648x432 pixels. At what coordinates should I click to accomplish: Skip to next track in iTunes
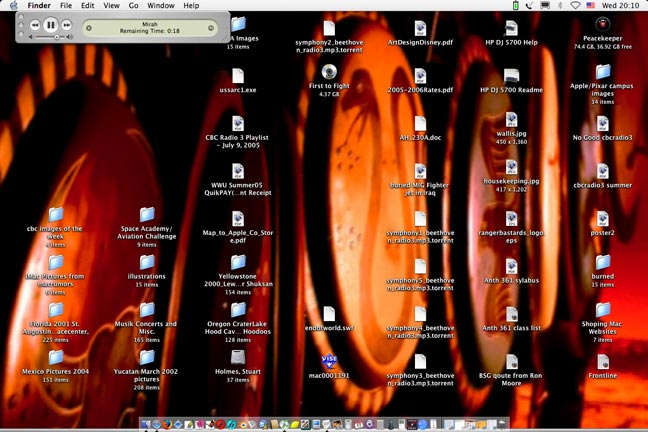pyautogui.click(x=66, y=25)
